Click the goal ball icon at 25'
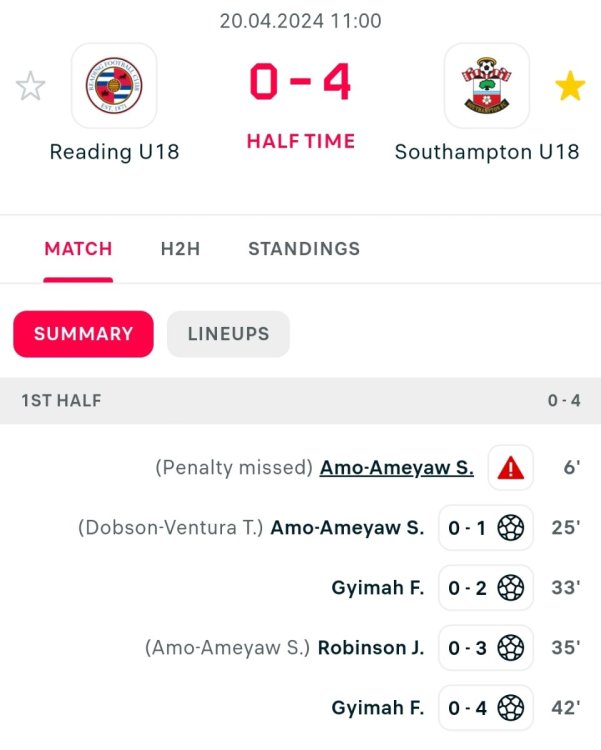601x750 pixels. pyautogui.click(x=510, y=527)
